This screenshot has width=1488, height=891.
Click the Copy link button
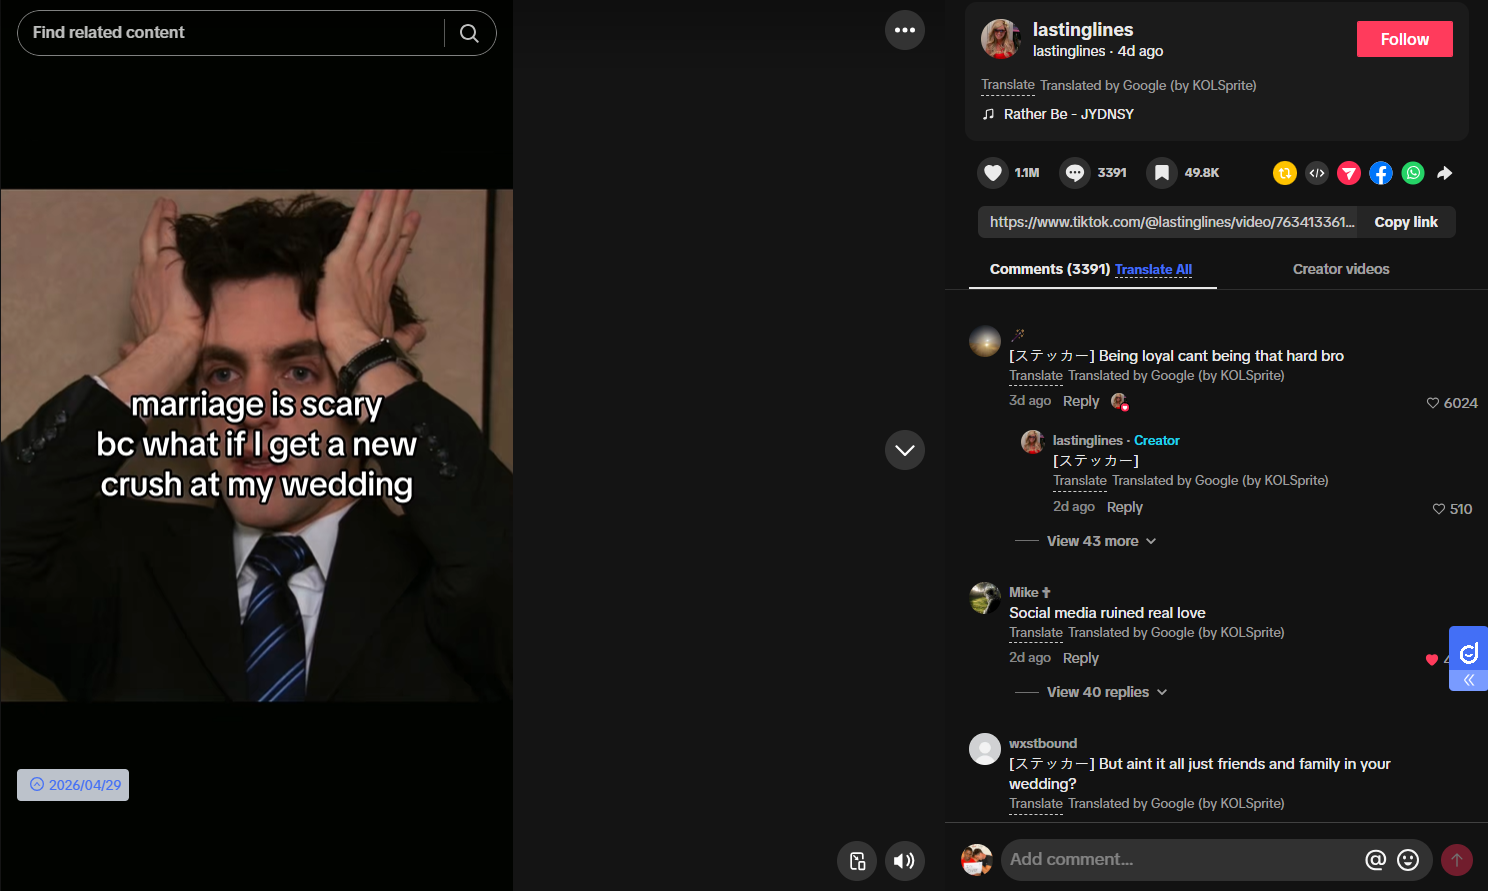[x=1406, y=222]
